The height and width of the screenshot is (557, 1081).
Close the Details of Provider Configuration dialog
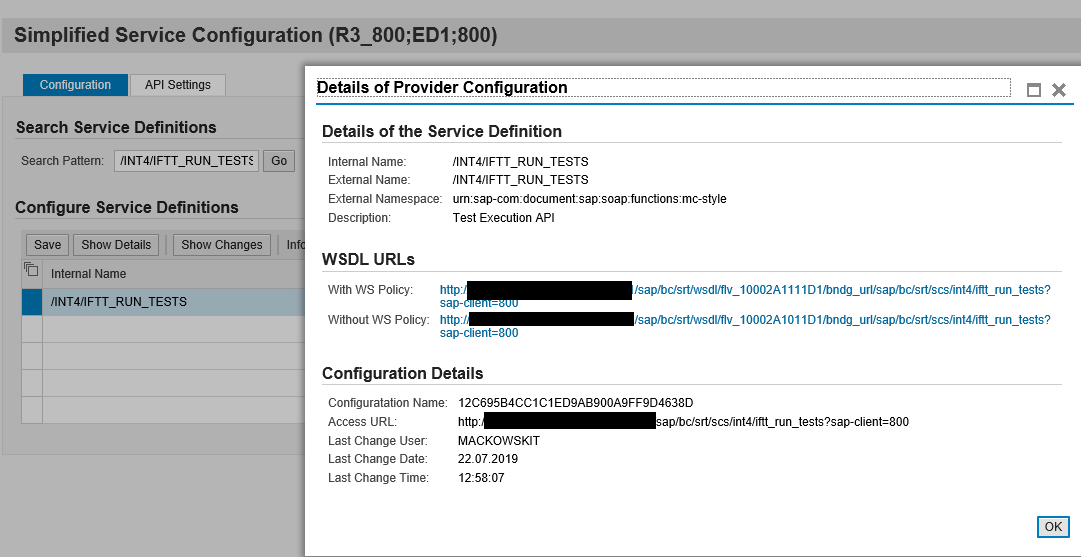coord(1059,90)
